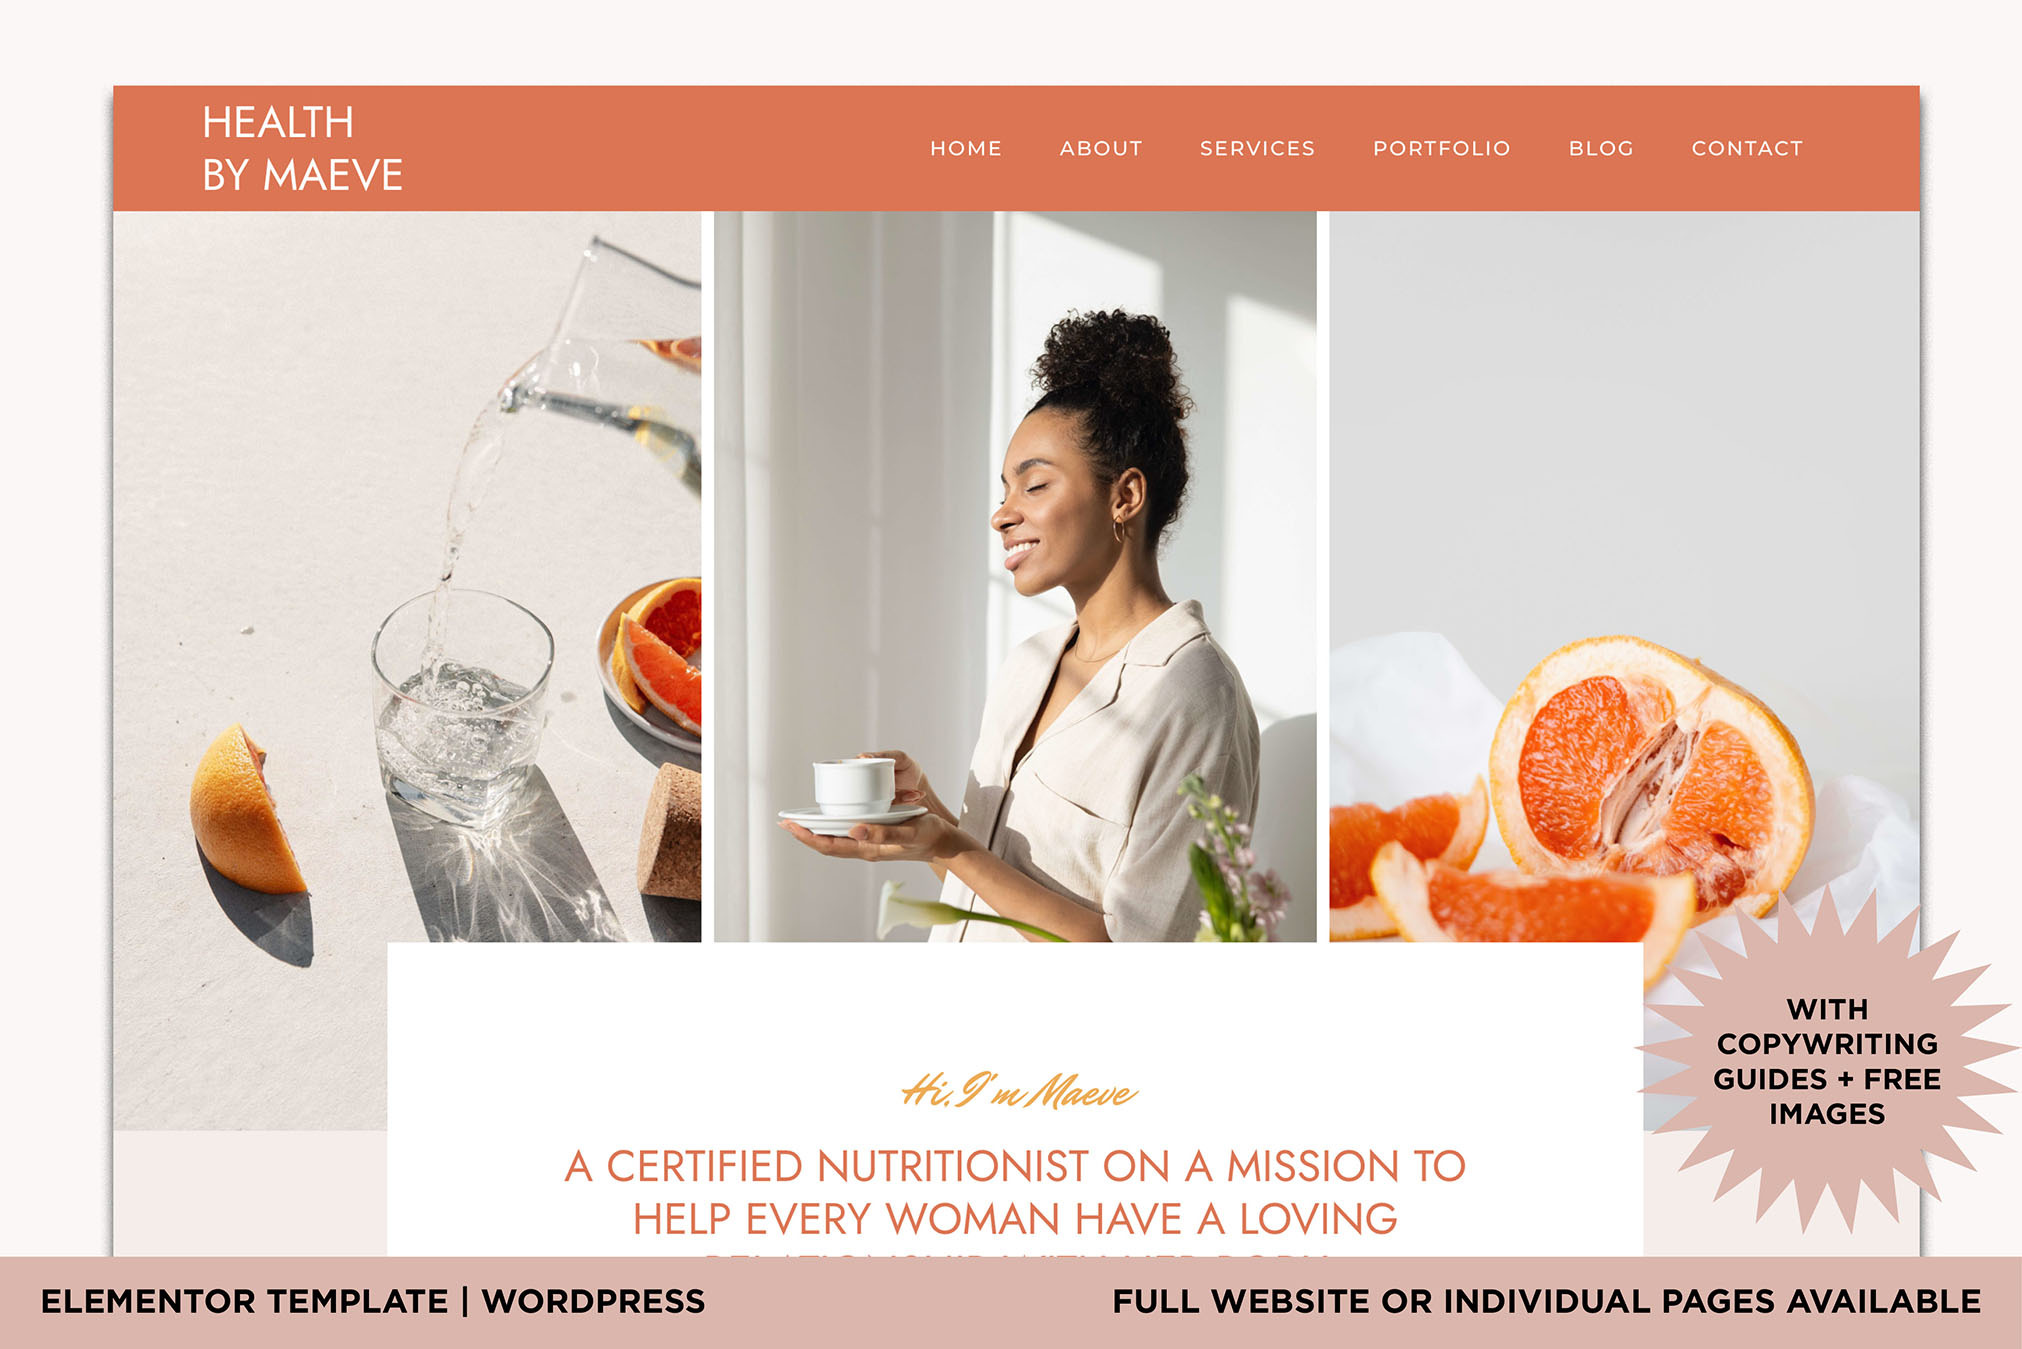Select Services in the navigation bar
The width and height of the screenshot is (2022, 1349).
coord(1257,148)
